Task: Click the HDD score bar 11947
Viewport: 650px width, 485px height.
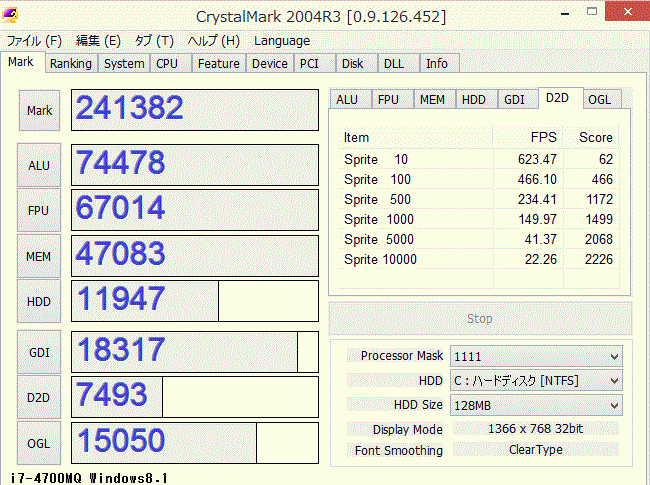Action: tap(195, 301)
